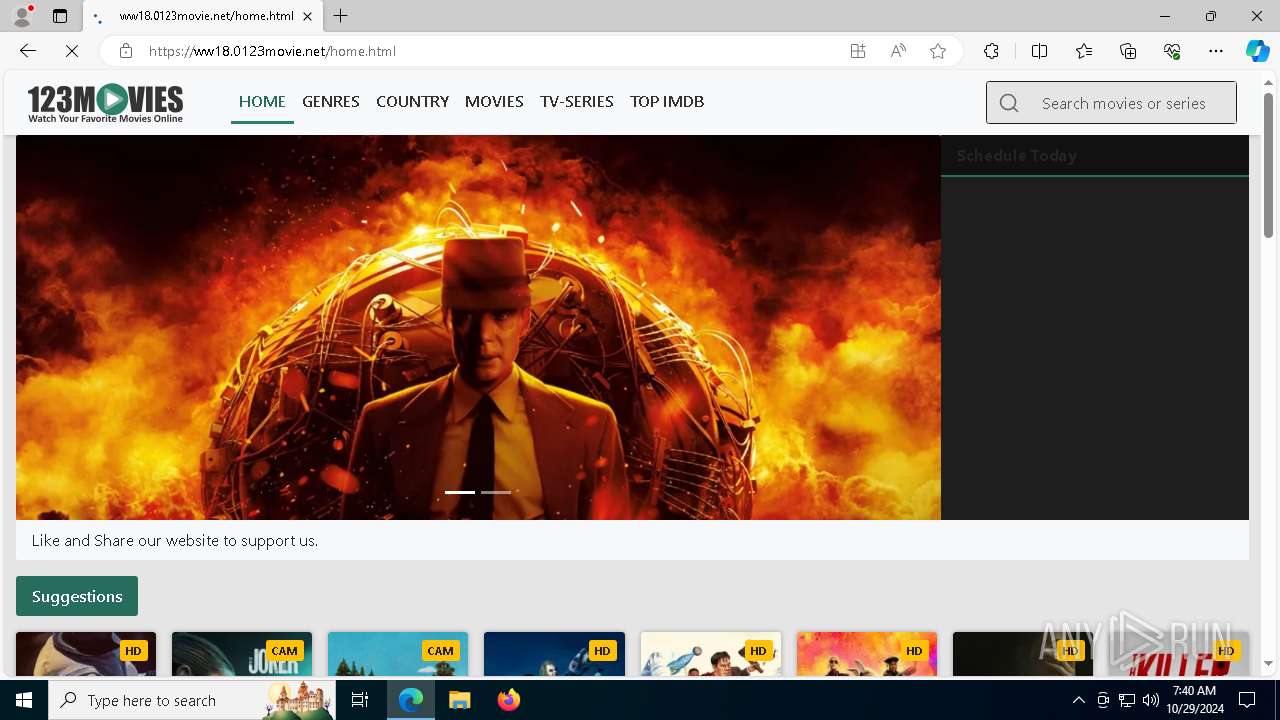Click the 123Movies site logo
Screen dimensions: 1280x720
tap(105, 103)
